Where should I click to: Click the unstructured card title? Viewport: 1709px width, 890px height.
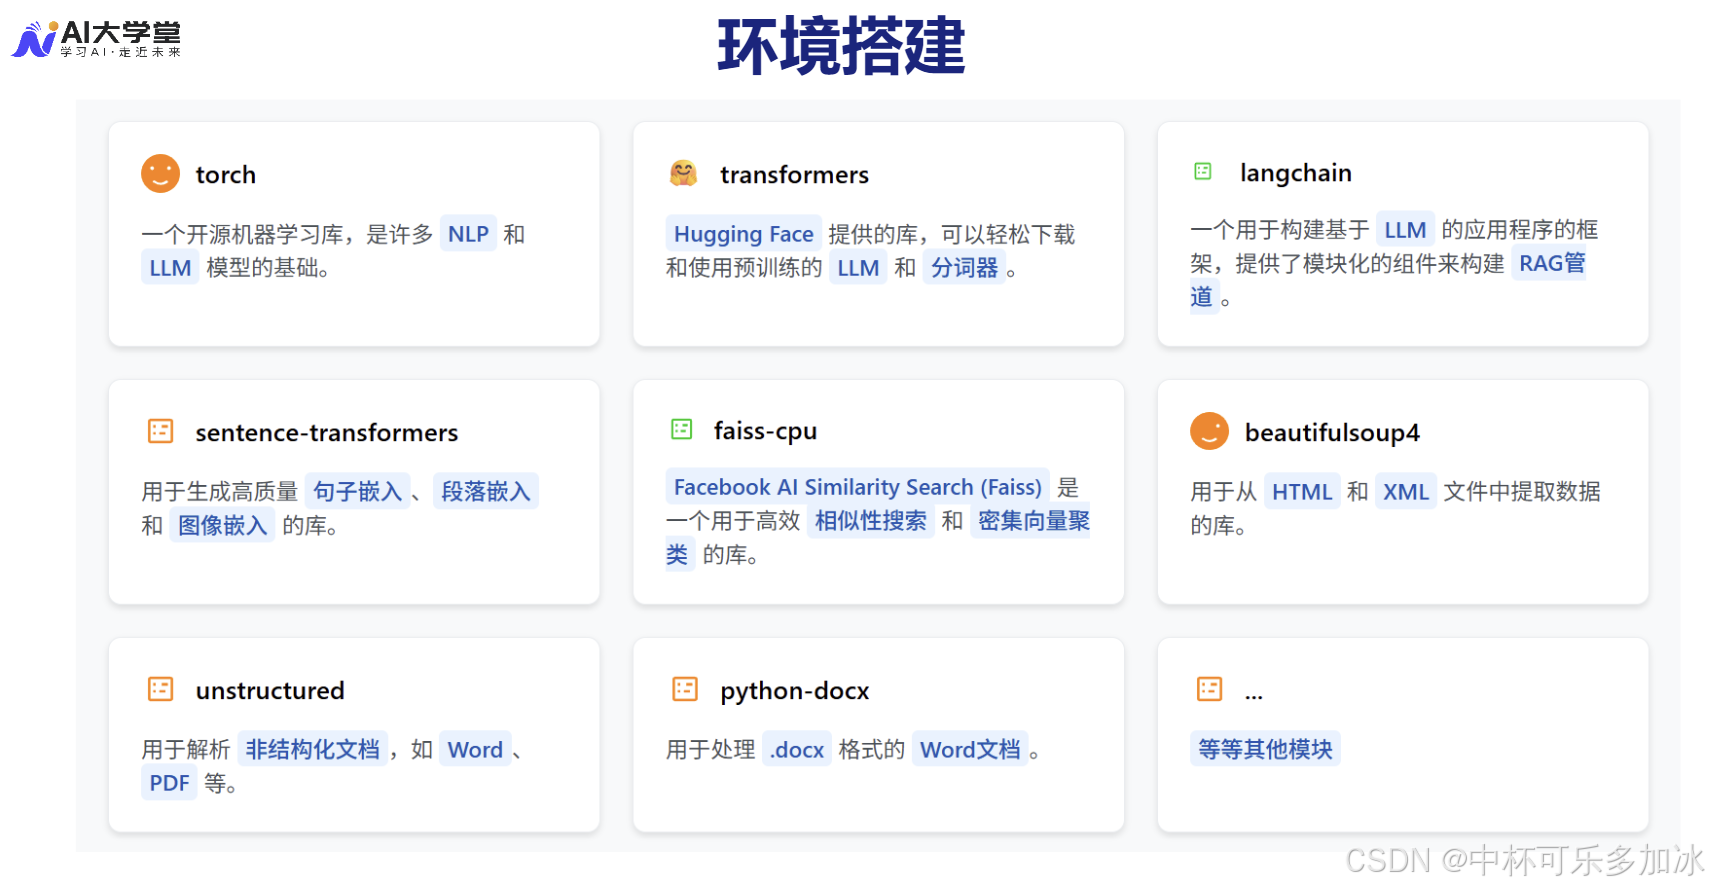269,691
